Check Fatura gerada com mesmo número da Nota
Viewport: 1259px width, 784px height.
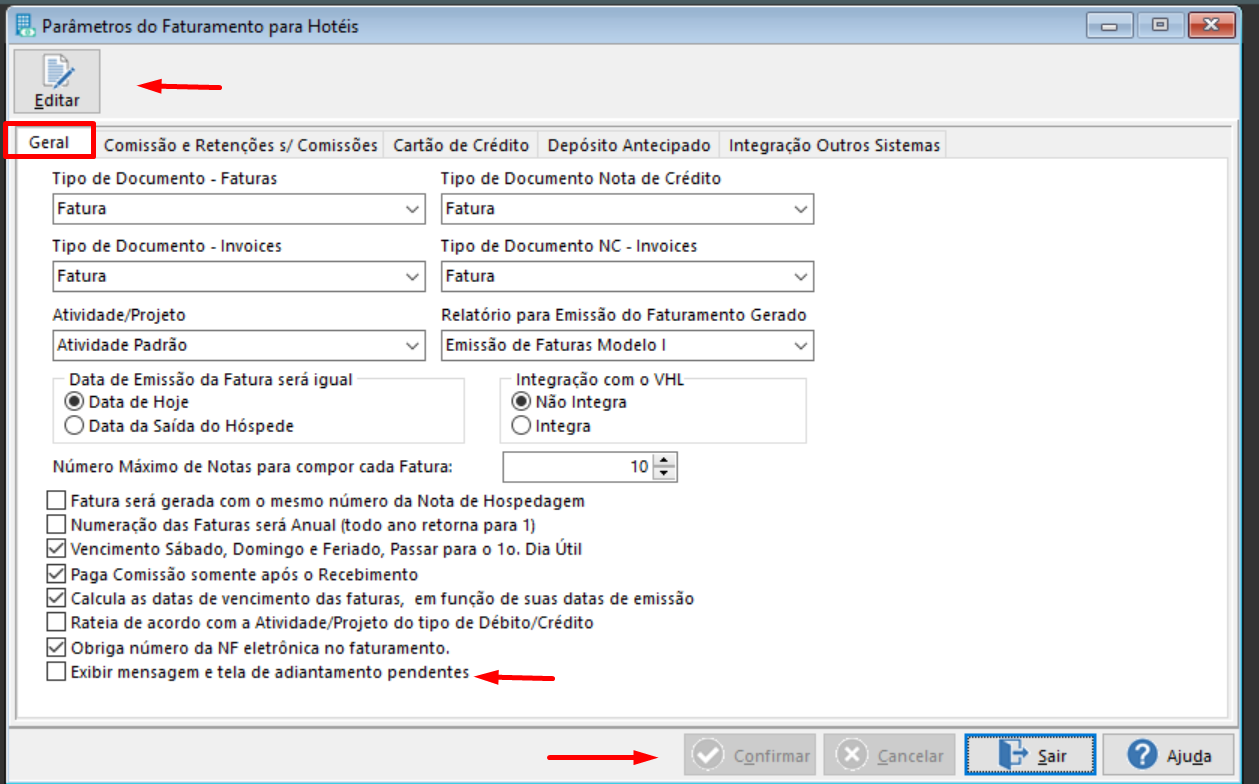(x=56, y=501)
